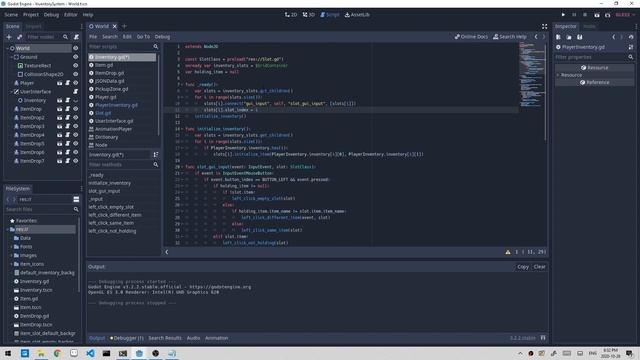
Task: Hide the CollisionShape2D node
Action: click(76, 74)
